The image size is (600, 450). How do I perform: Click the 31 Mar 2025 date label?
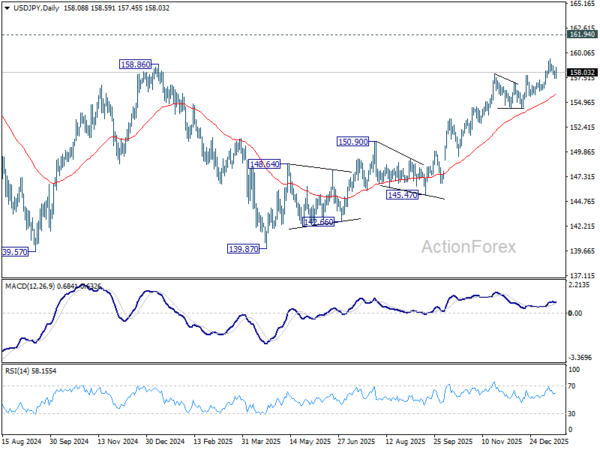[261, 441]
